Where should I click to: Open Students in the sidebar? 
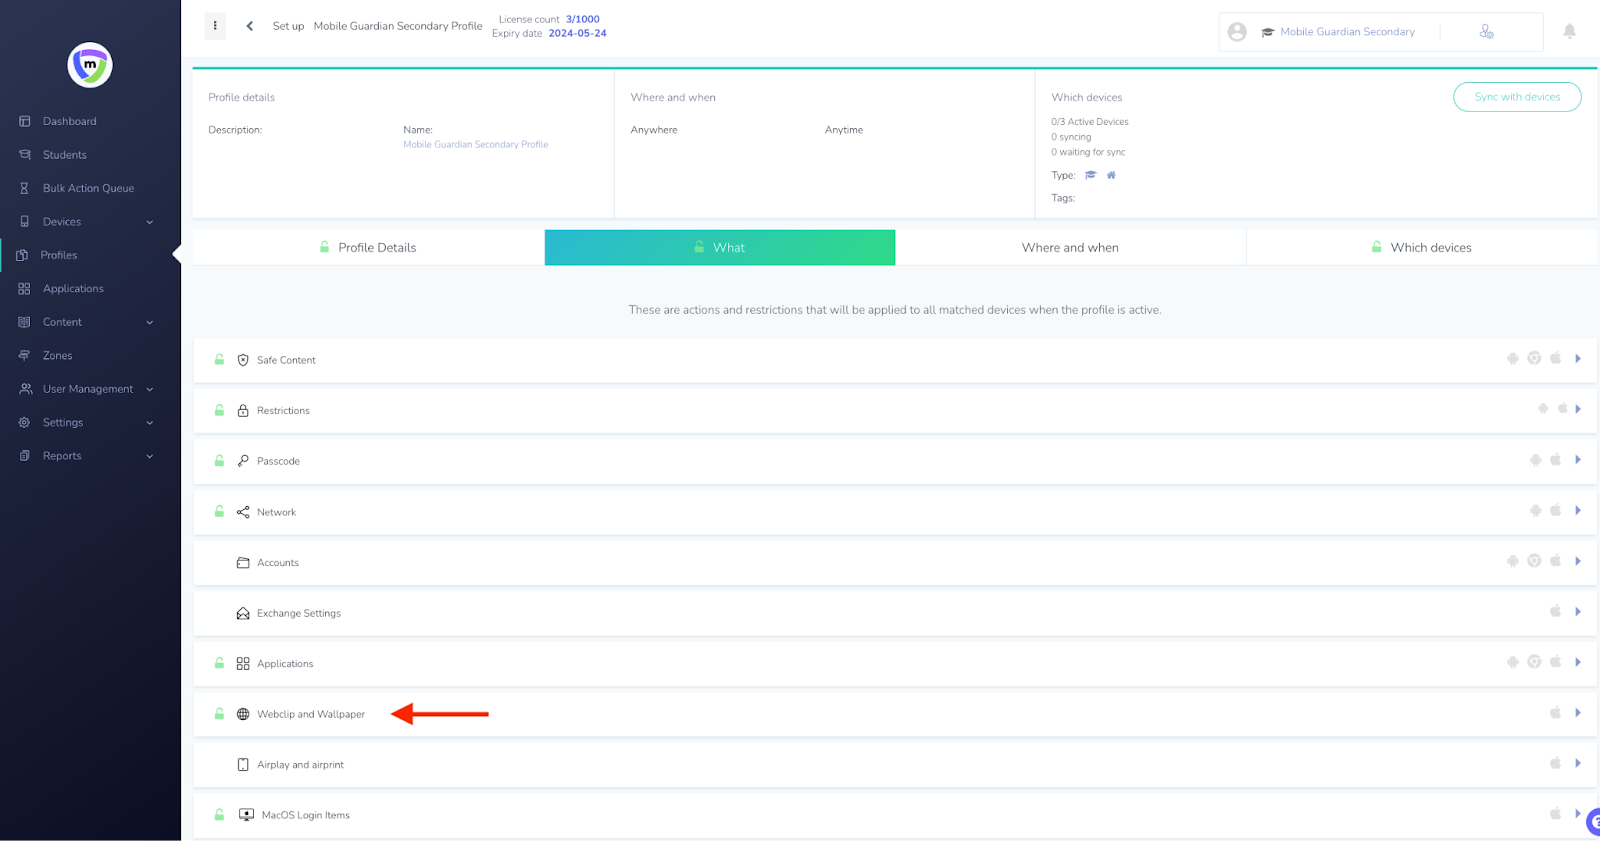click(x=64, y=155)
